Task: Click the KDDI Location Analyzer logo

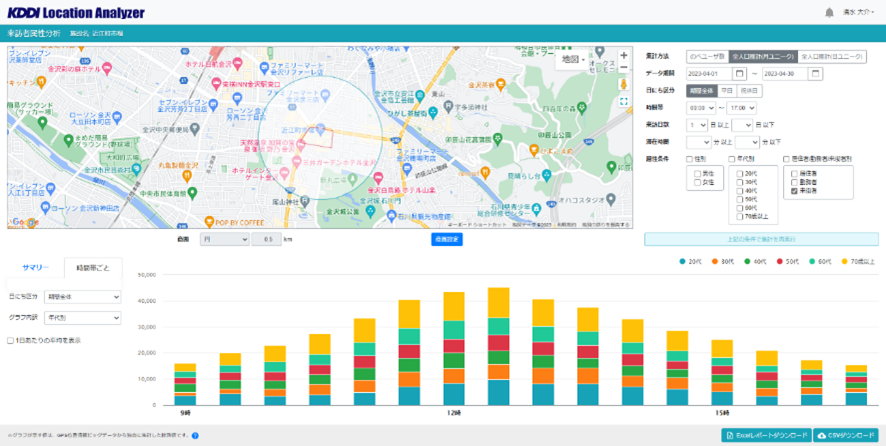Action: pyautogui.click(x=76, y=12)
